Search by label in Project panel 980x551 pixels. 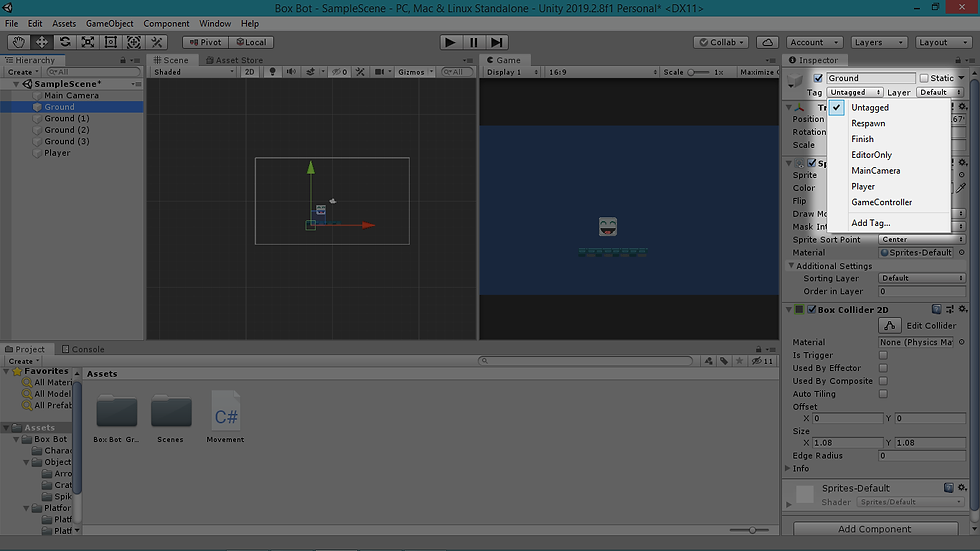(724, 360)
